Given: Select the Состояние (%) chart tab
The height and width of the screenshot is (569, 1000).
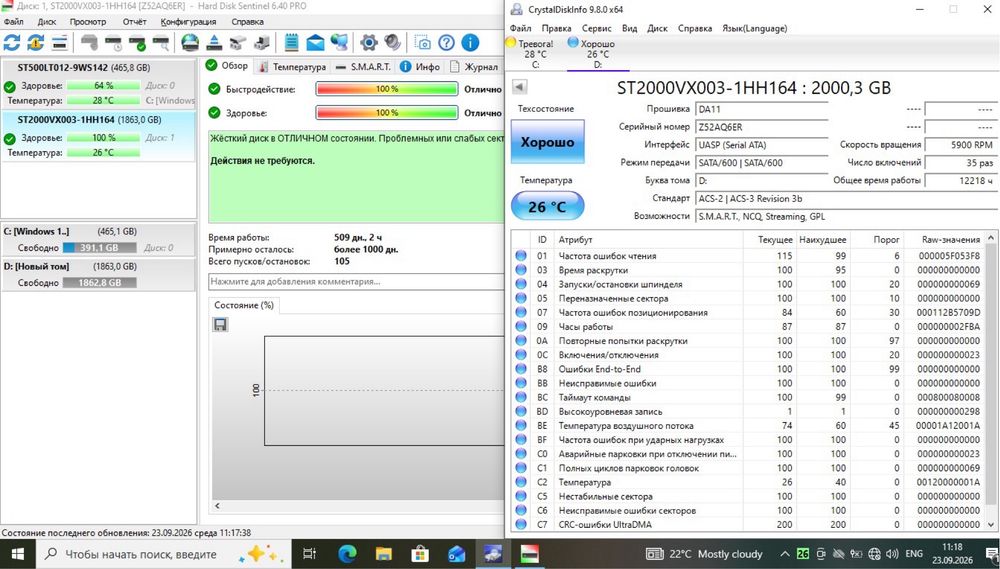Looking at the screenshot, I should tap(244, 305).
